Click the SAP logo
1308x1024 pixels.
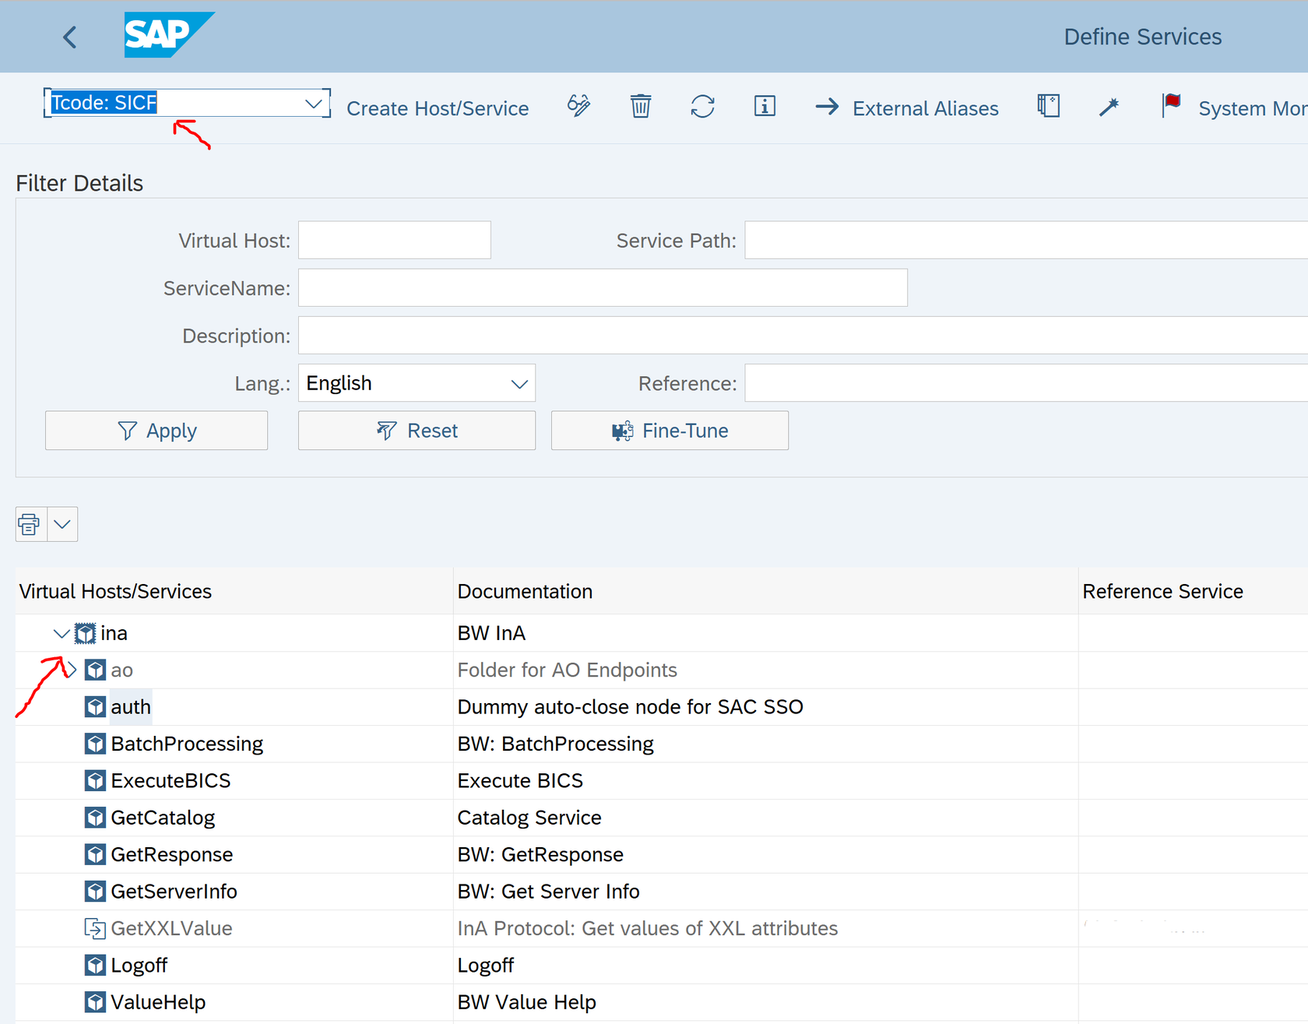(x=168, y=35)
